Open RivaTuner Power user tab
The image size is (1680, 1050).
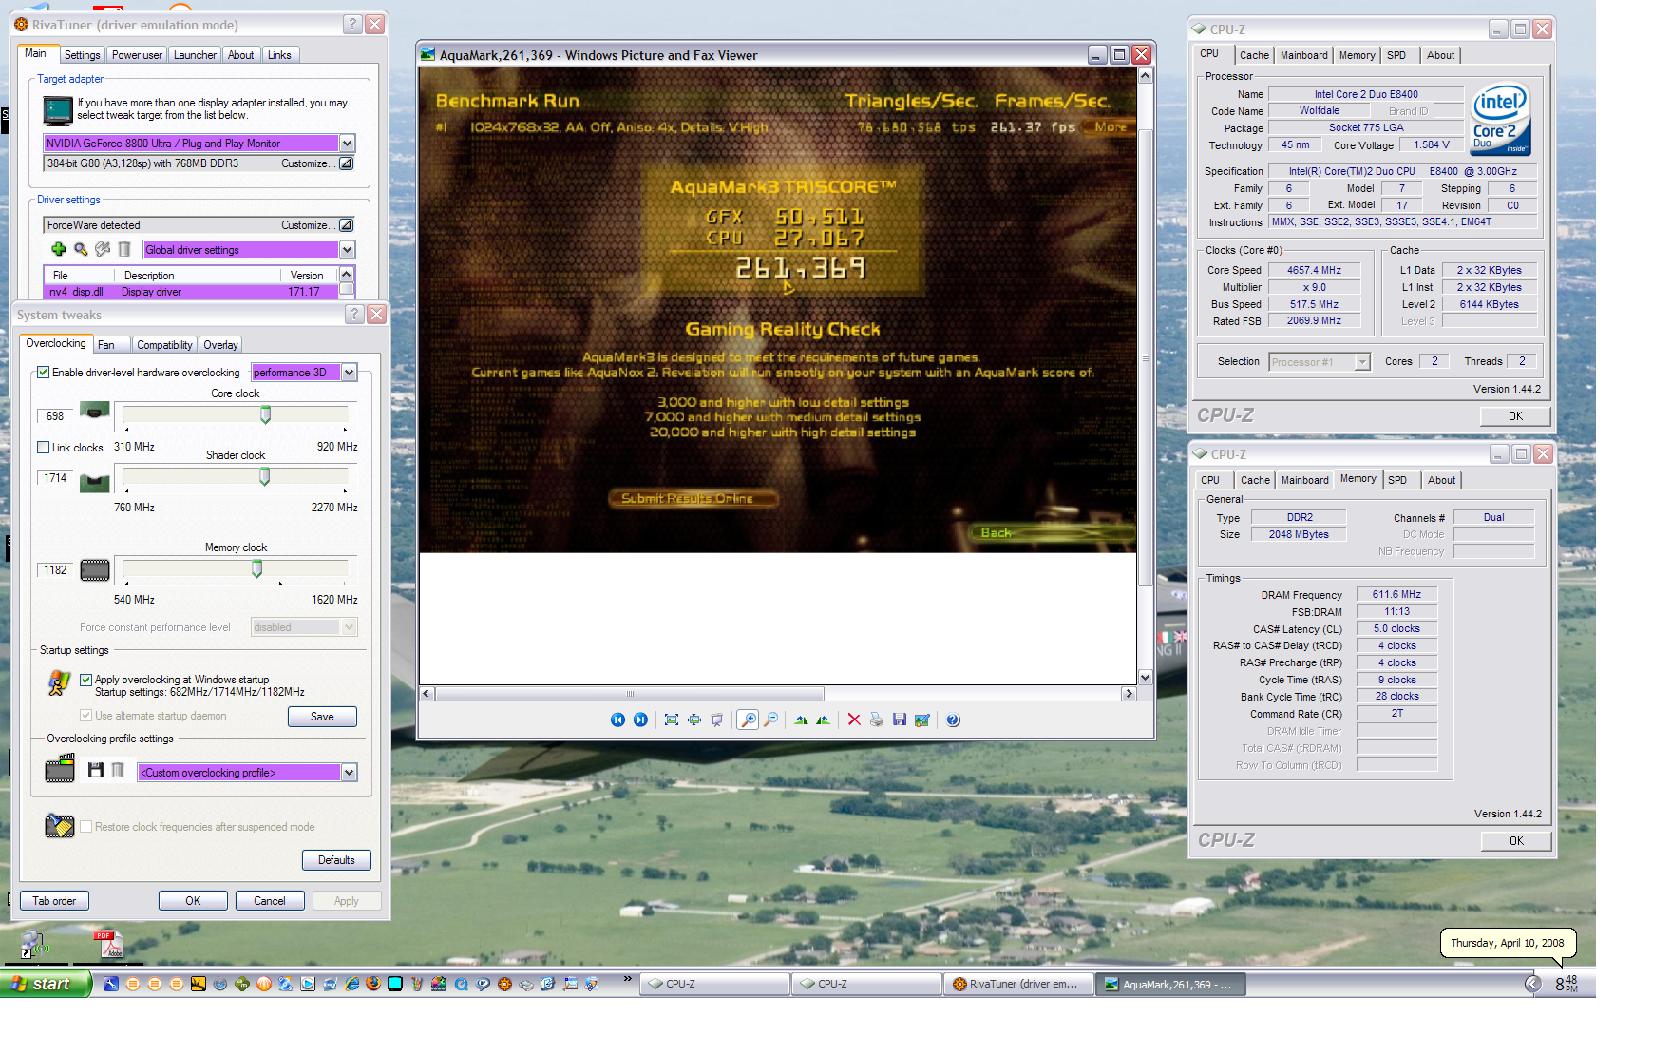[137, 55]
